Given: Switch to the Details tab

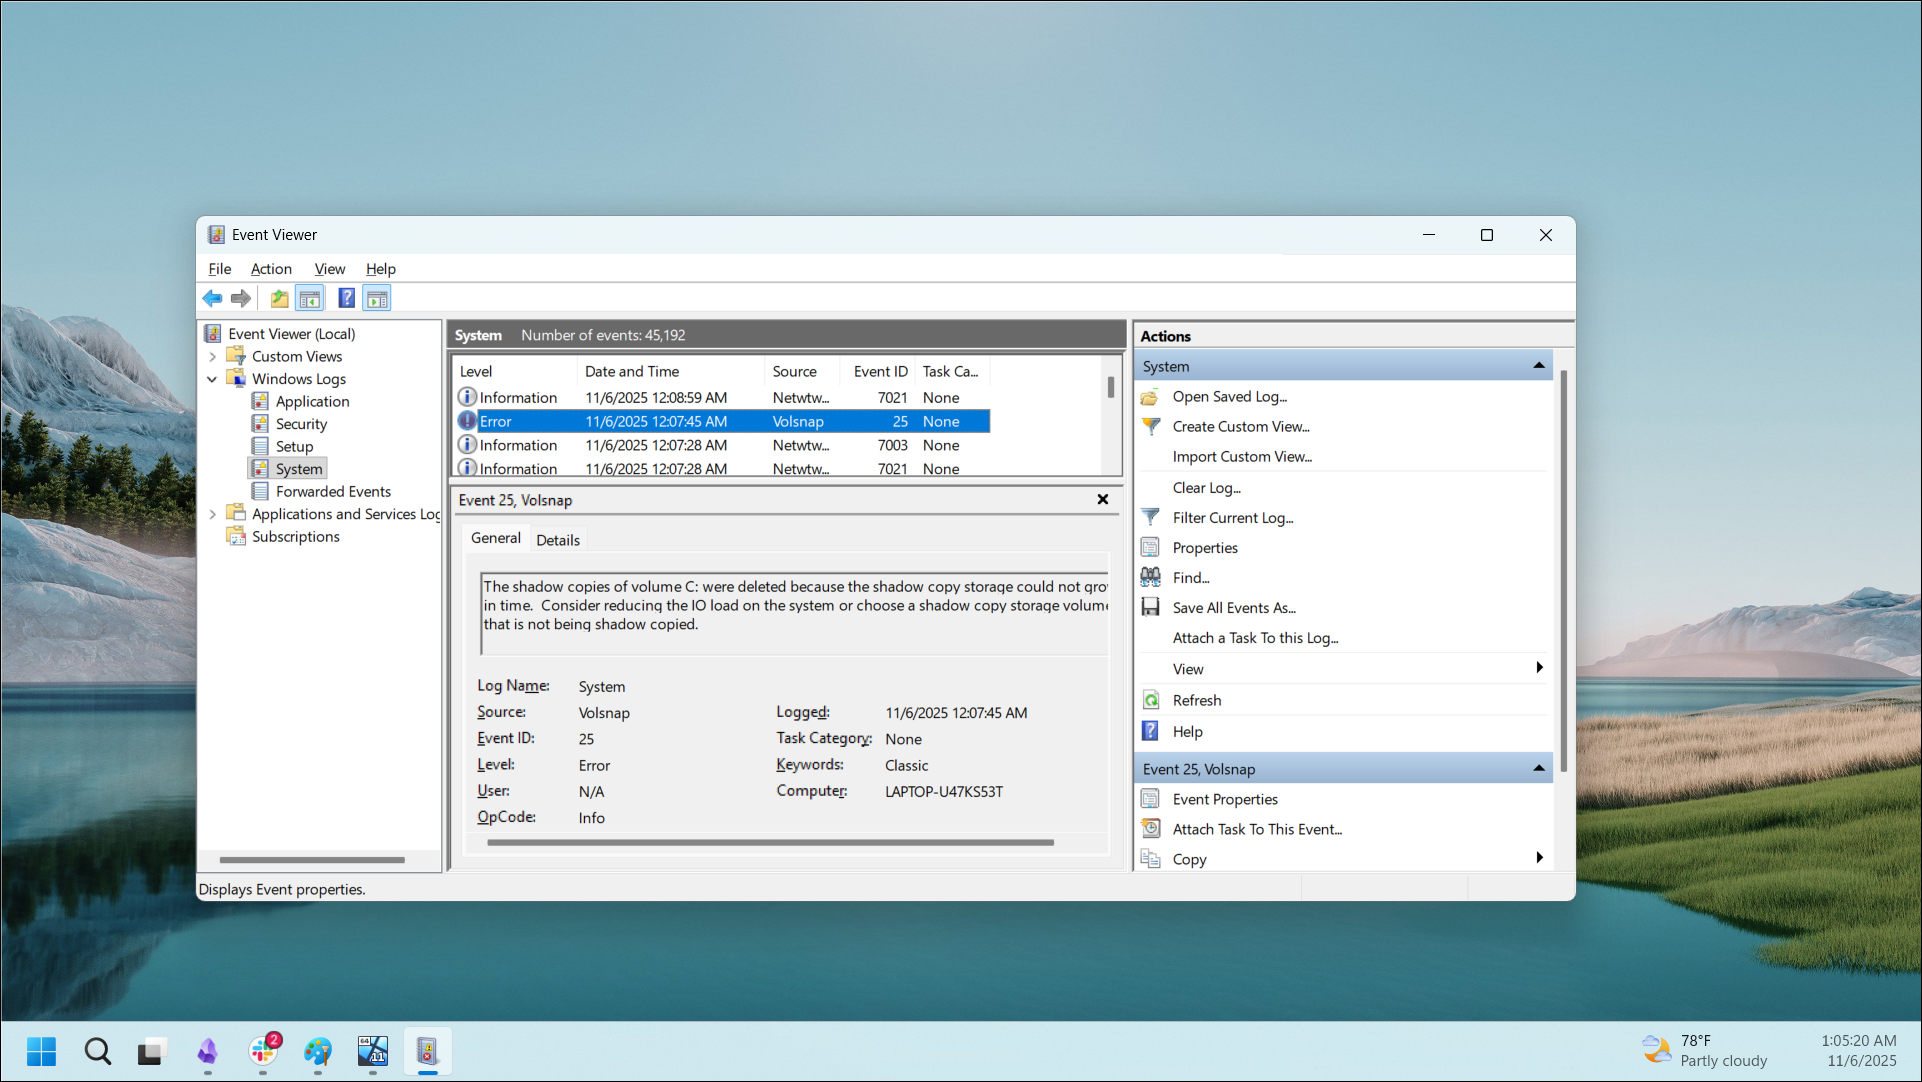Looking at the screenshot, I should coord(558,540).
